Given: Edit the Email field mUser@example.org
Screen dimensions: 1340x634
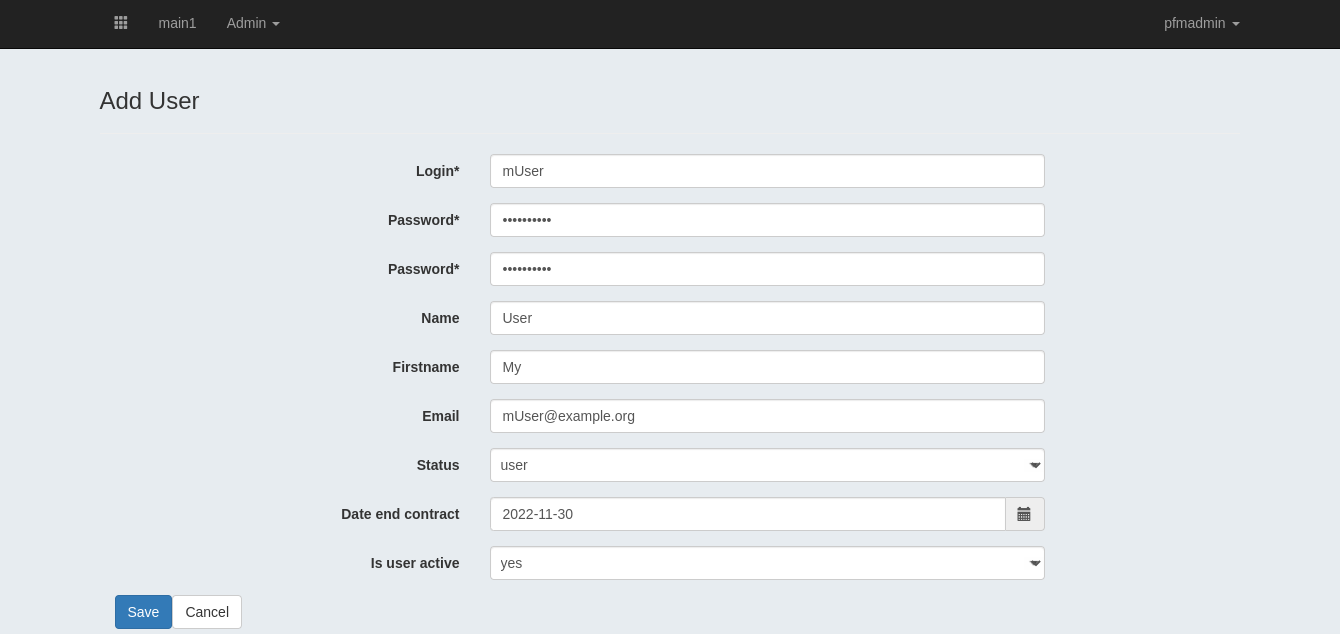Looking at the screenshot, I should click(767, 416).
